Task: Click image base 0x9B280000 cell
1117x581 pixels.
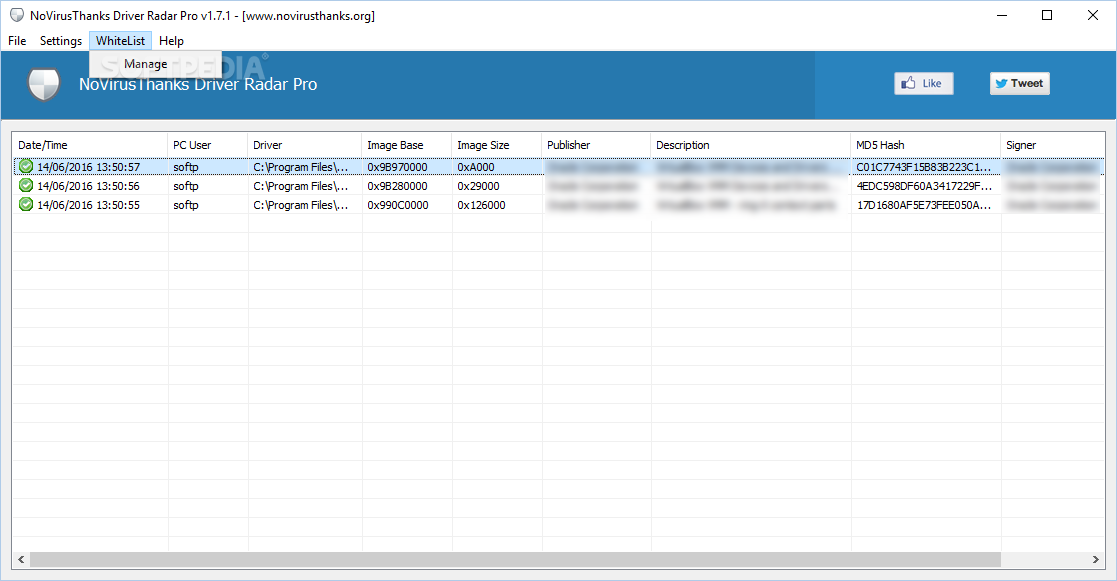Action: click(398, 186)
